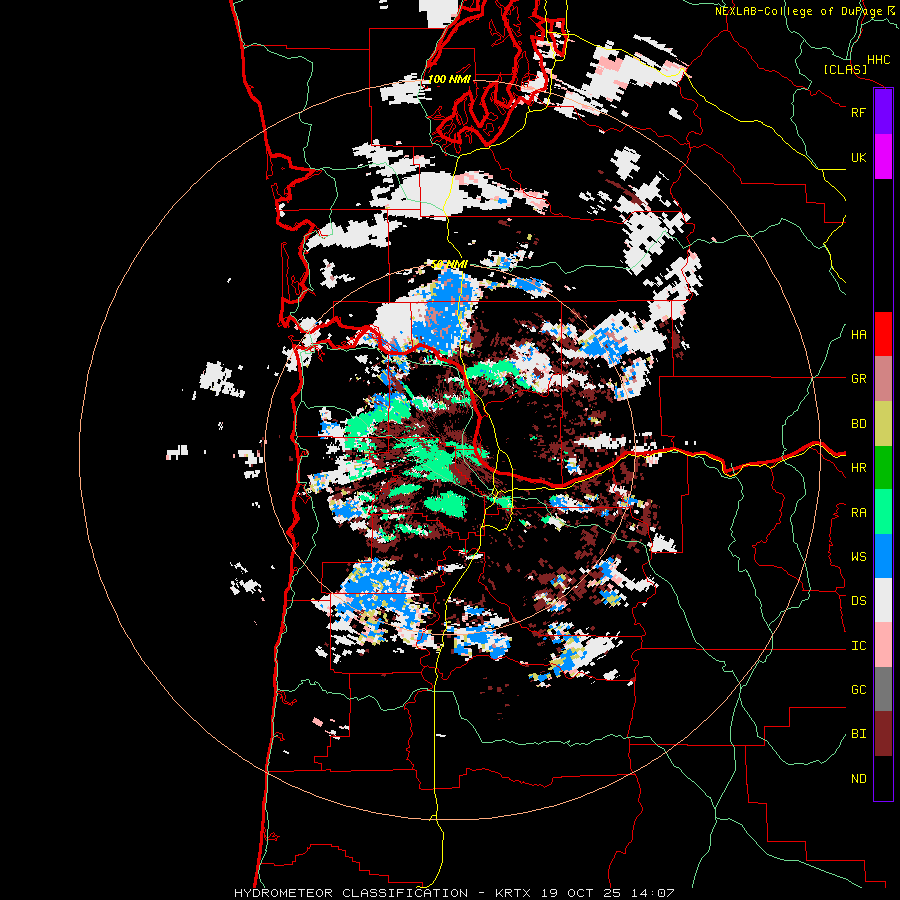Click the HR dark green legend swatch
The image size is (900, 900).
point(883,468)
